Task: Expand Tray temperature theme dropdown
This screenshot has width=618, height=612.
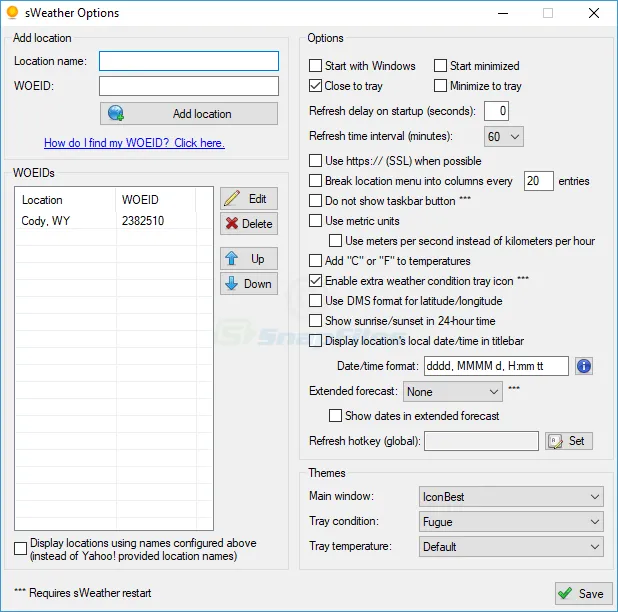Action: 511,547
